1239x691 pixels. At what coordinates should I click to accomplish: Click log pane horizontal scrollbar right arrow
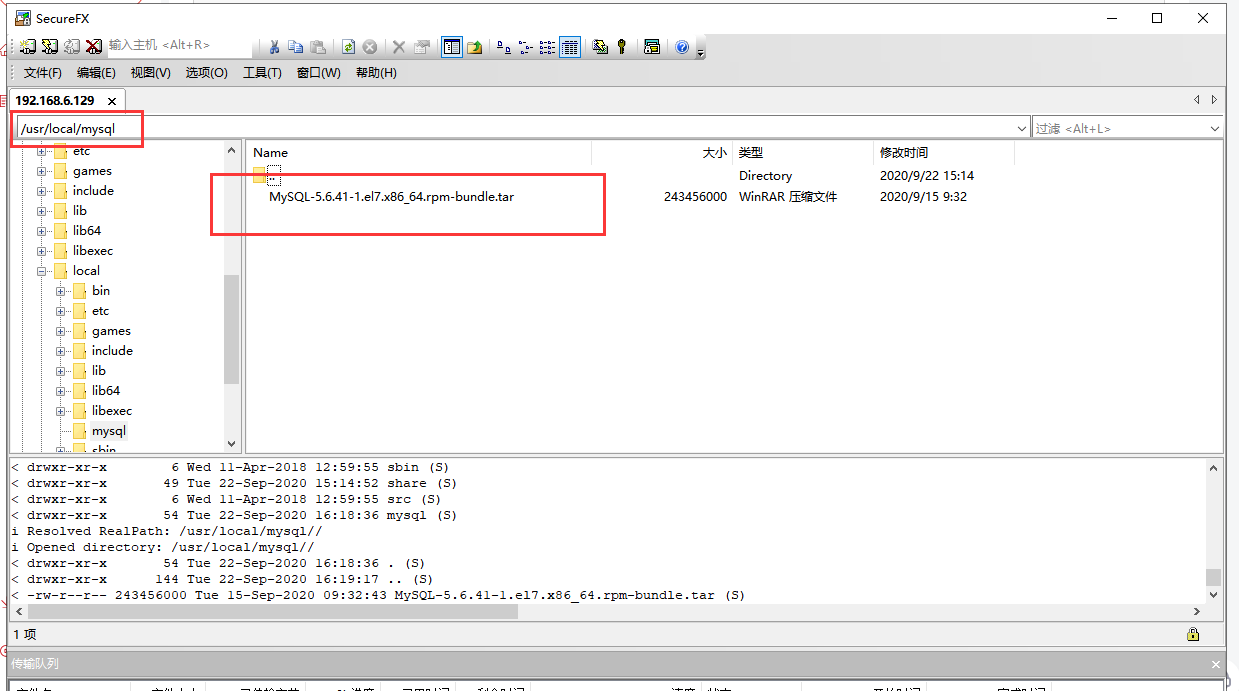pos(1197,611)
